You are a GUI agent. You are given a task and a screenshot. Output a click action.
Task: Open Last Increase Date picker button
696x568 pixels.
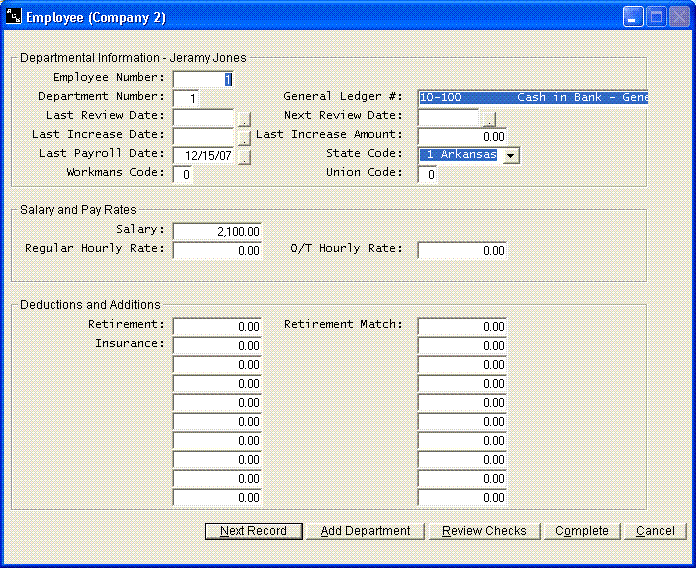(x=244, y=137)
